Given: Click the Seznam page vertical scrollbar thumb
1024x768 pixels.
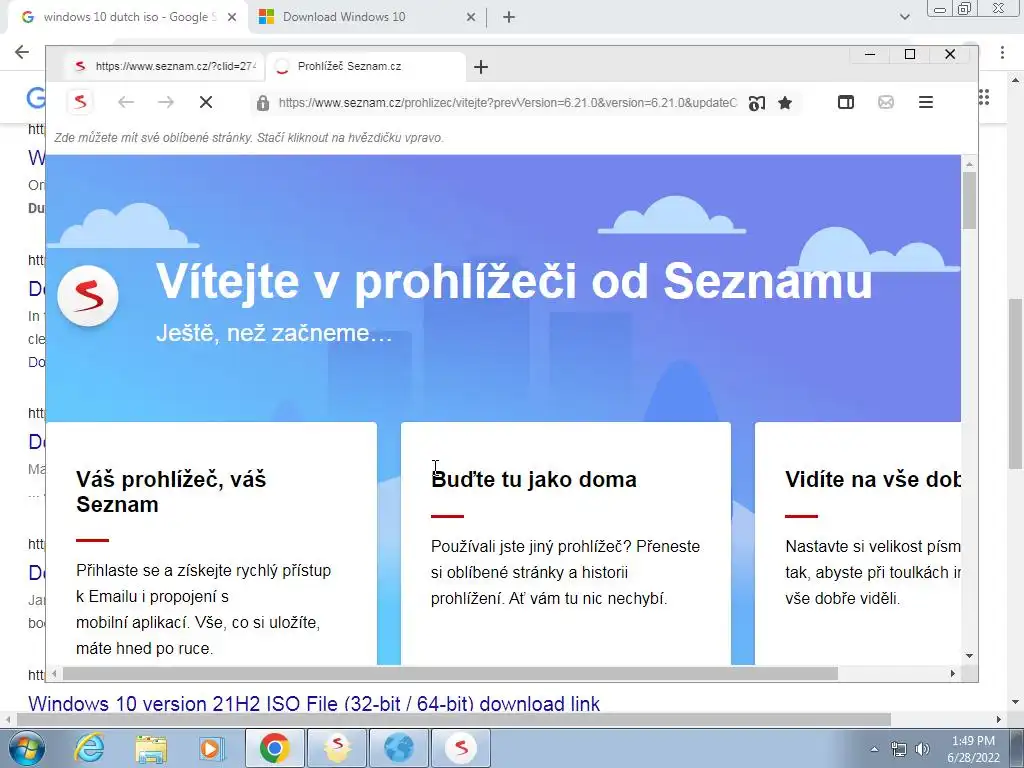Looking at the screenshot, I should coord(969,200).
